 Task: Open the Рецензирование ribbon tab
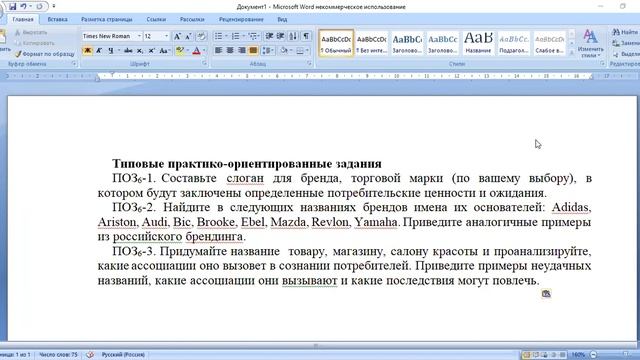point(241,19)
